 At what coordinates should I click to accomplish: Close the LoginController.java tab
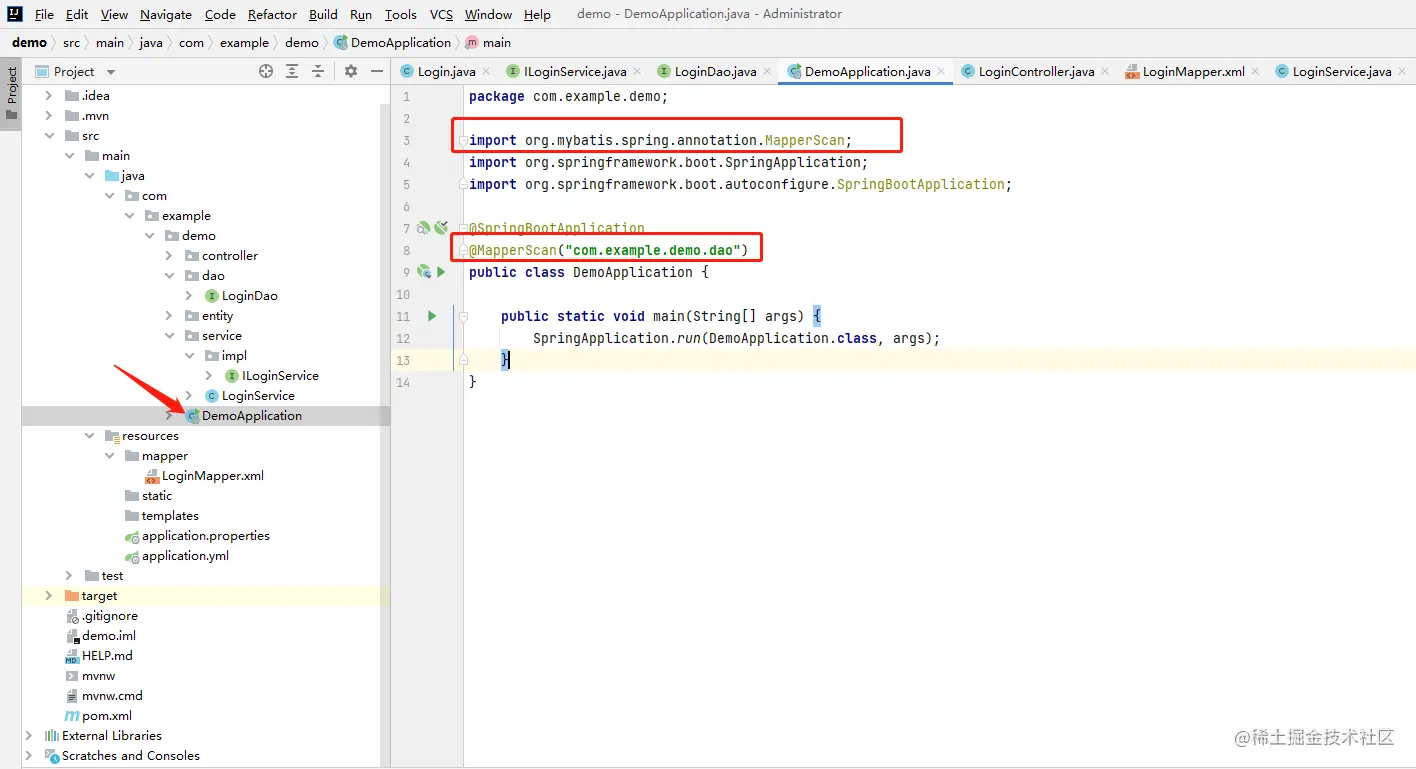click(x=1105, y=71)
